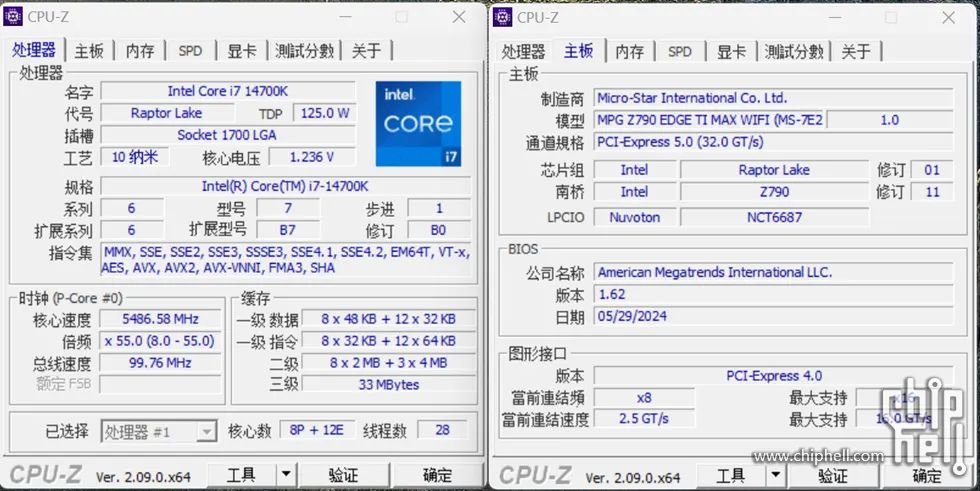
Task: Click American Megatrends International LLC. BIOS field
Action: 774,272
